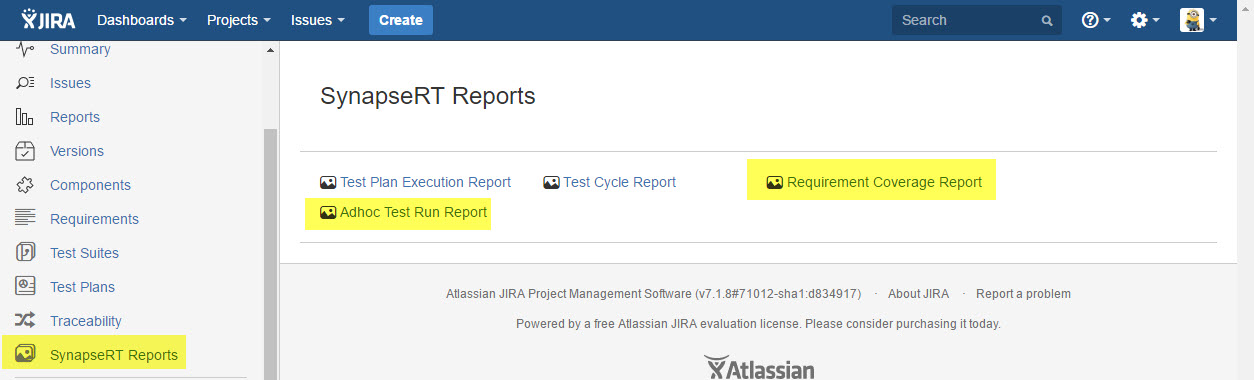Select the Reports bar chart icon
Viewport: 1254px width, 380px height.
(x=26, y=117)
